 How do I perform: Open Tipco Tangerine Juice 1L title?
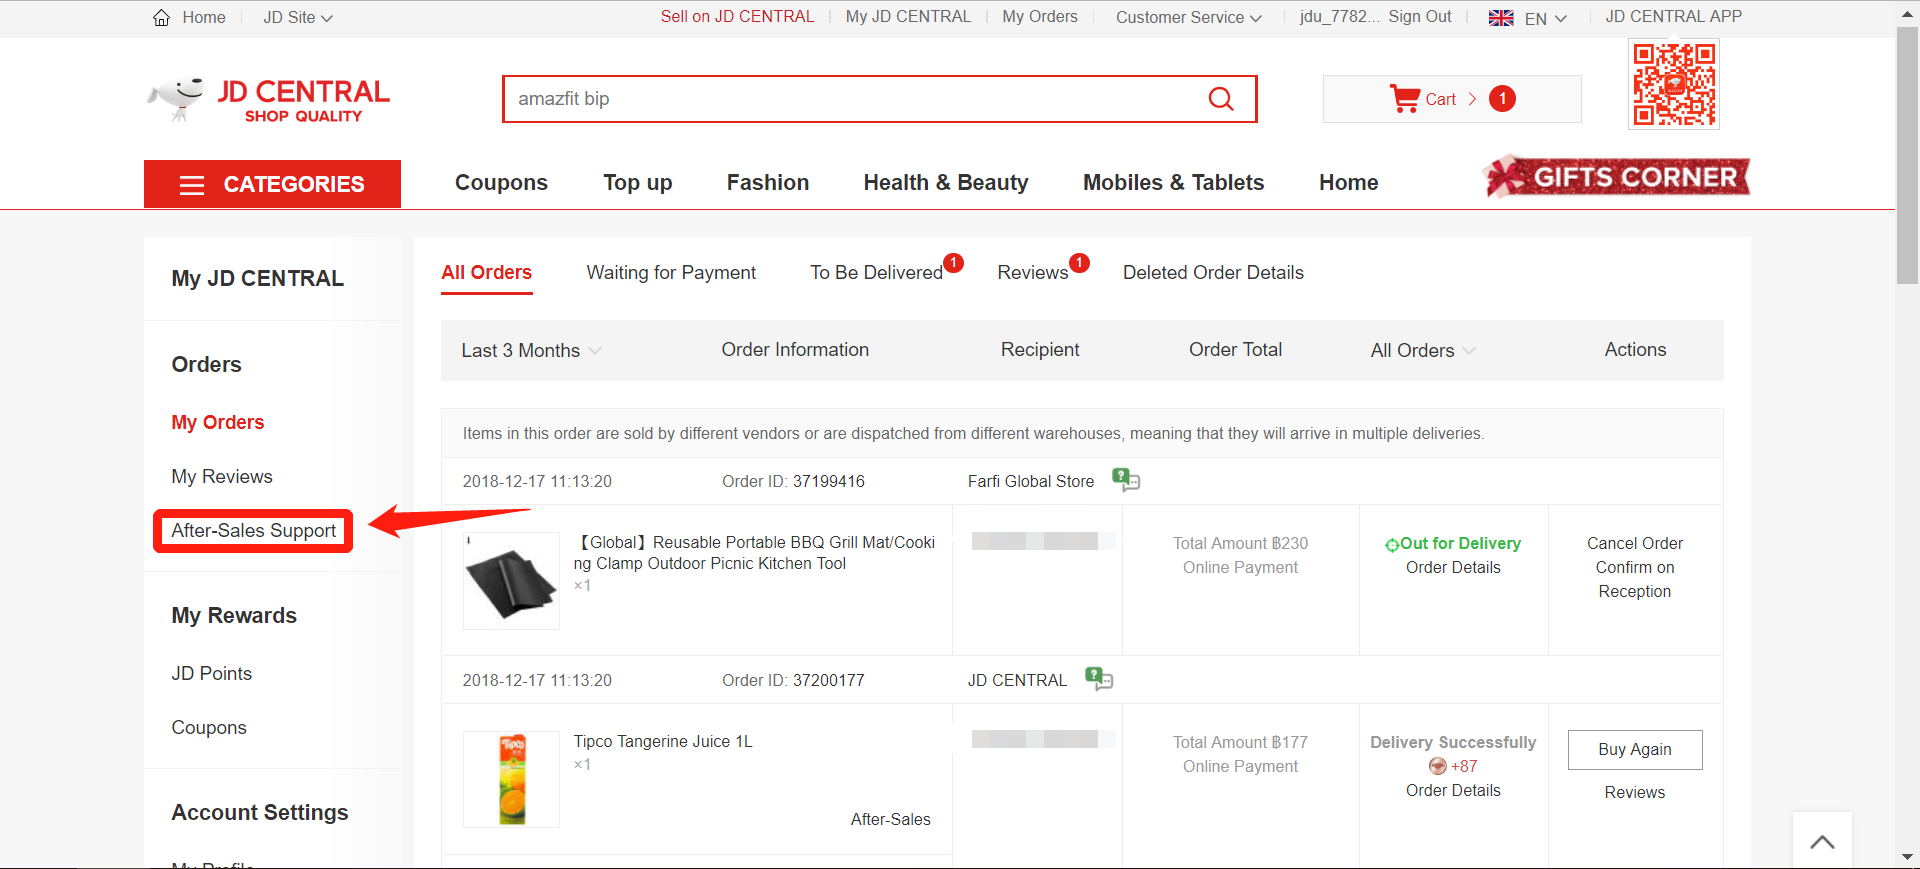663,741
